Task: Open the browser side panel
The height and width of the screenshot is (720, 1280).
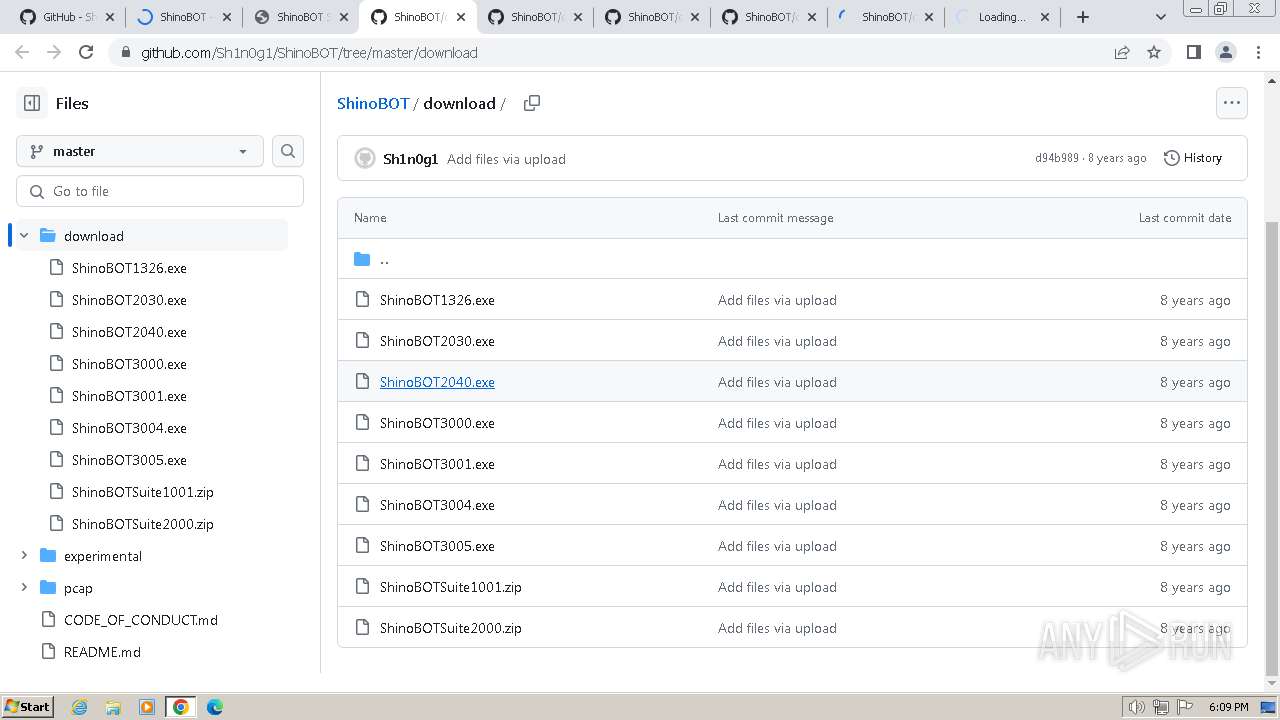Action: click(x=1193, y=52)
